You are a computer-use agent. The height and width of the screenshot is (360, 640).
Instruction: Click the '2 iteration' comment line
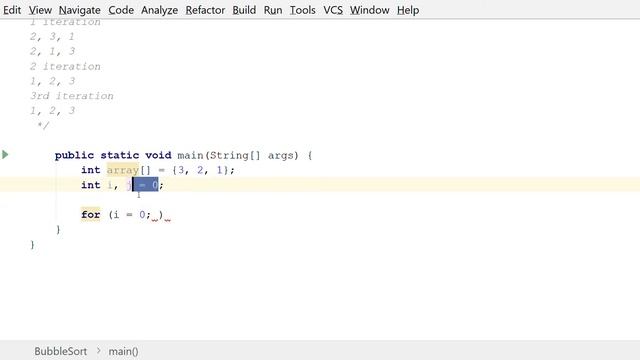click(65, 67)
